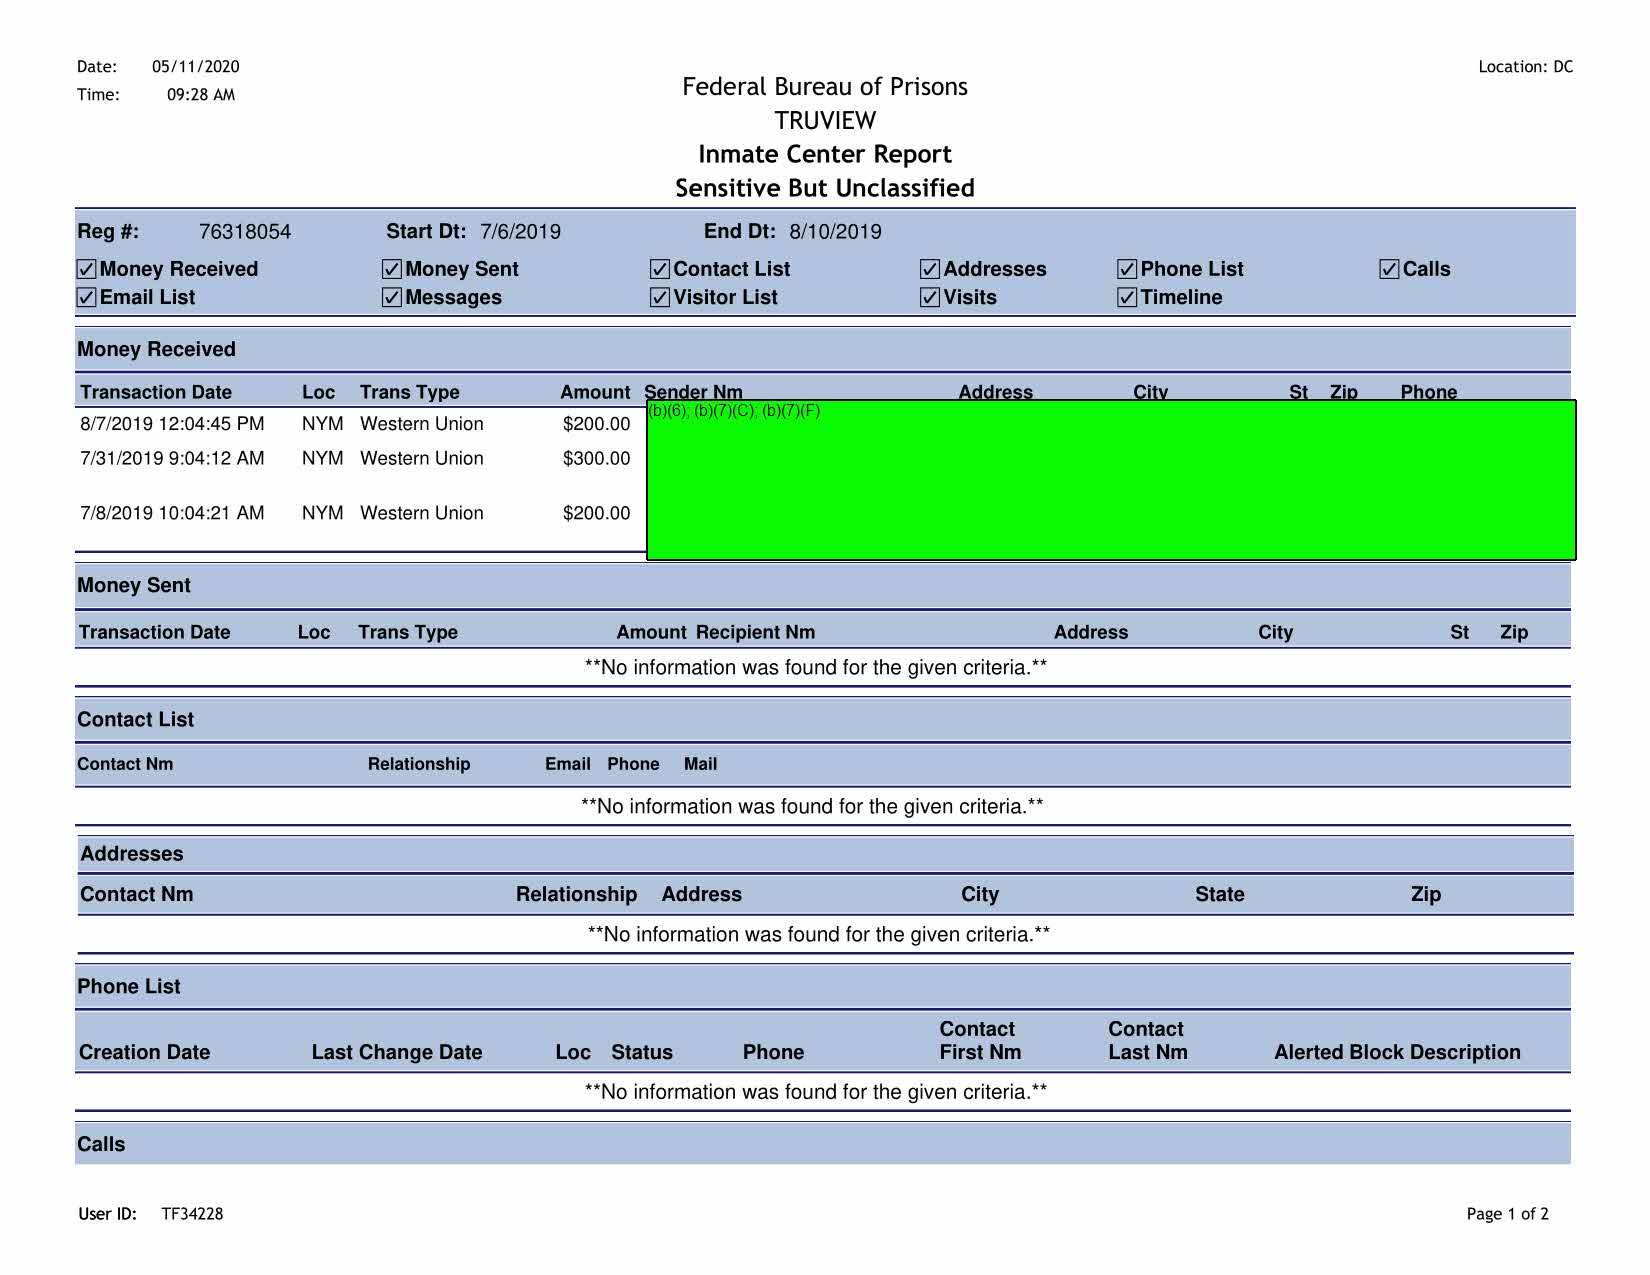1650x1275 pixels.
Task: Click the Start Dt value 7/6/2019
Action: point(520,232)
